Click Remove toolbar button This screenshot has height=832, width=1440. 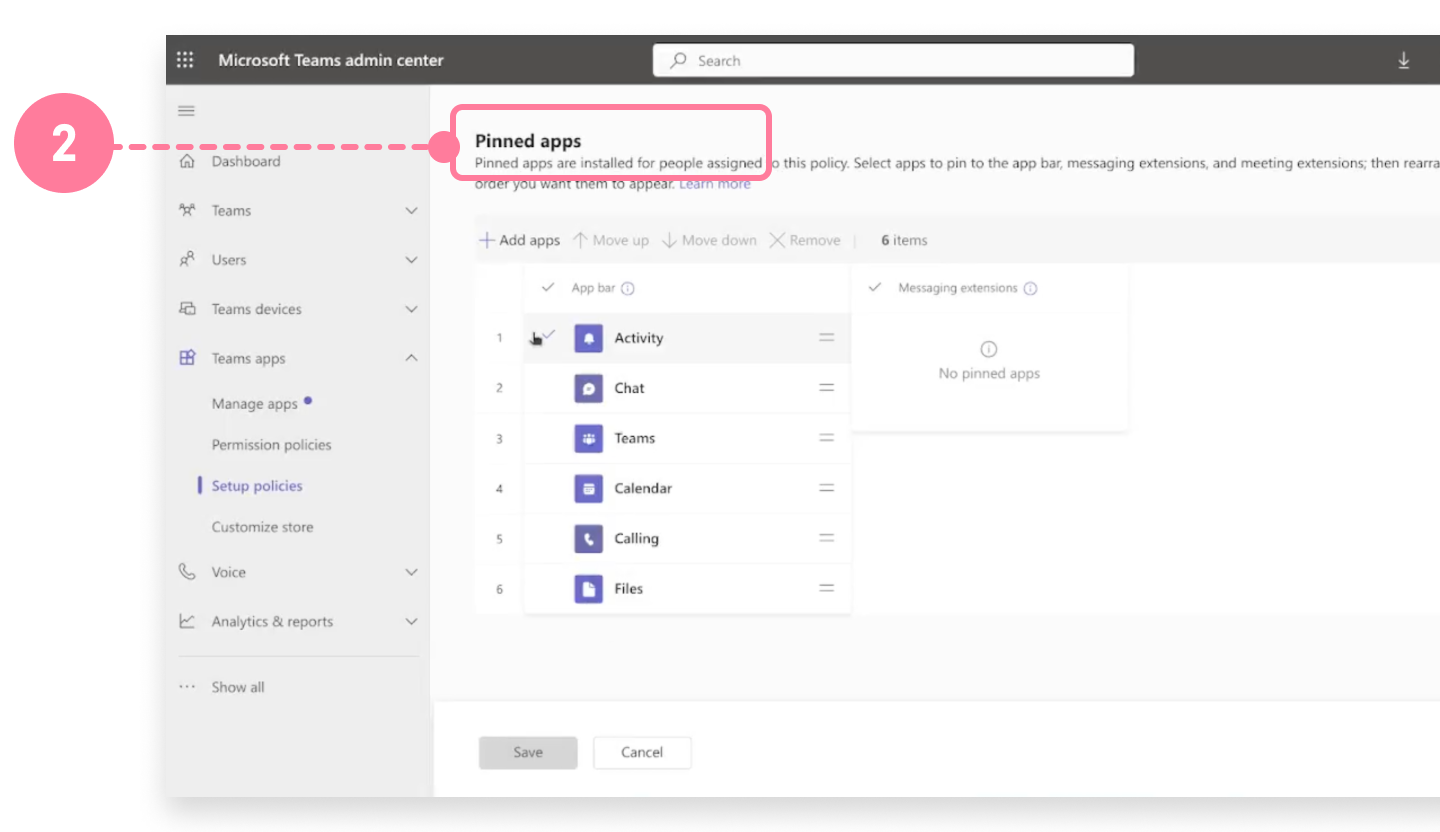pyautogui.click(x=805, y=240)
